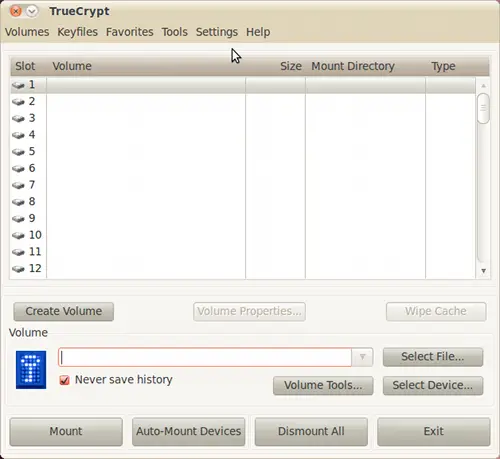Open the Settings menu
The height and width of the screenshot is (459, 500).
(x=217, y=32)
